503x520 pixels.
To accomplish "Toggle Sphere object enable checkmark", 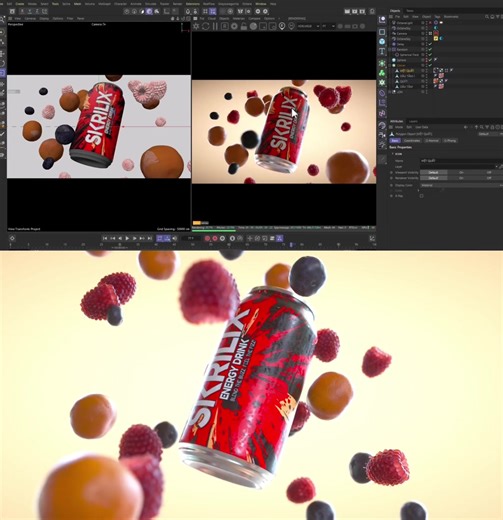I will (430, 60).
